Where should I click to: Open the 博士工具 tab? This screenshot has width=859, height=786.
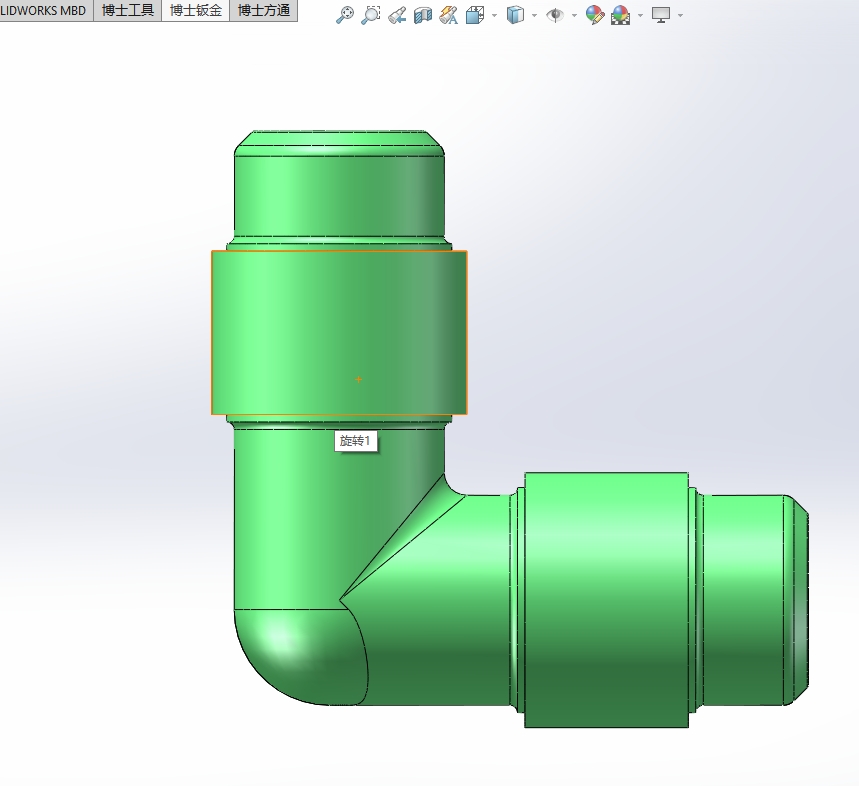coord(128,10)
